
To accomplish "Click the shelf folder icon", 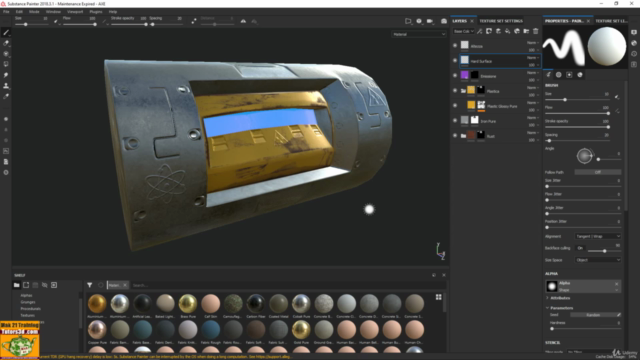I will pyautogui.click(x=17, y=285).
